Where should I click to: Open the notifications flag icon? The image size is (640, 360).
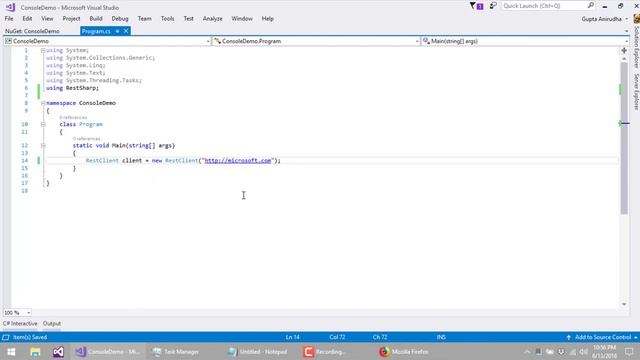pyautogui.click(x=476, y=6)
